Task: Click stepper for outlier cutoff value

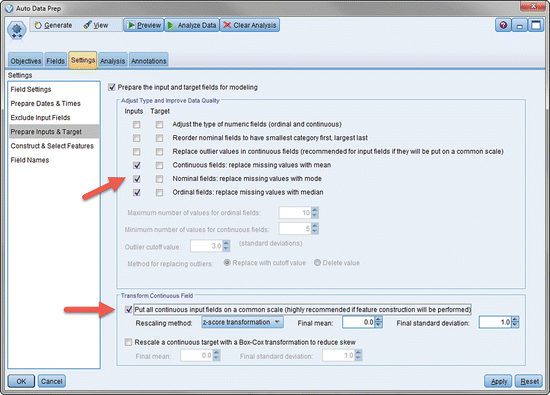Action: (x=226, y=246)
